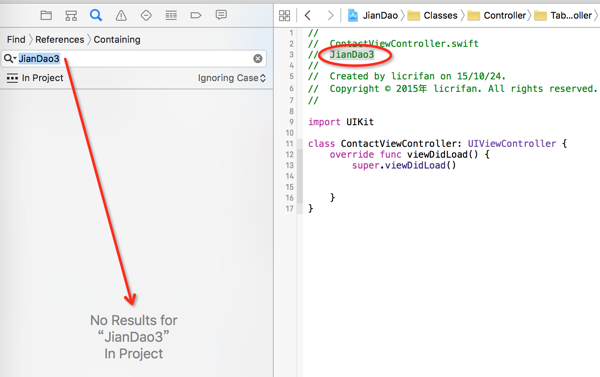Select the Find navigator magnifier icon
600x377 pixels.
click(x=96, y=15)
